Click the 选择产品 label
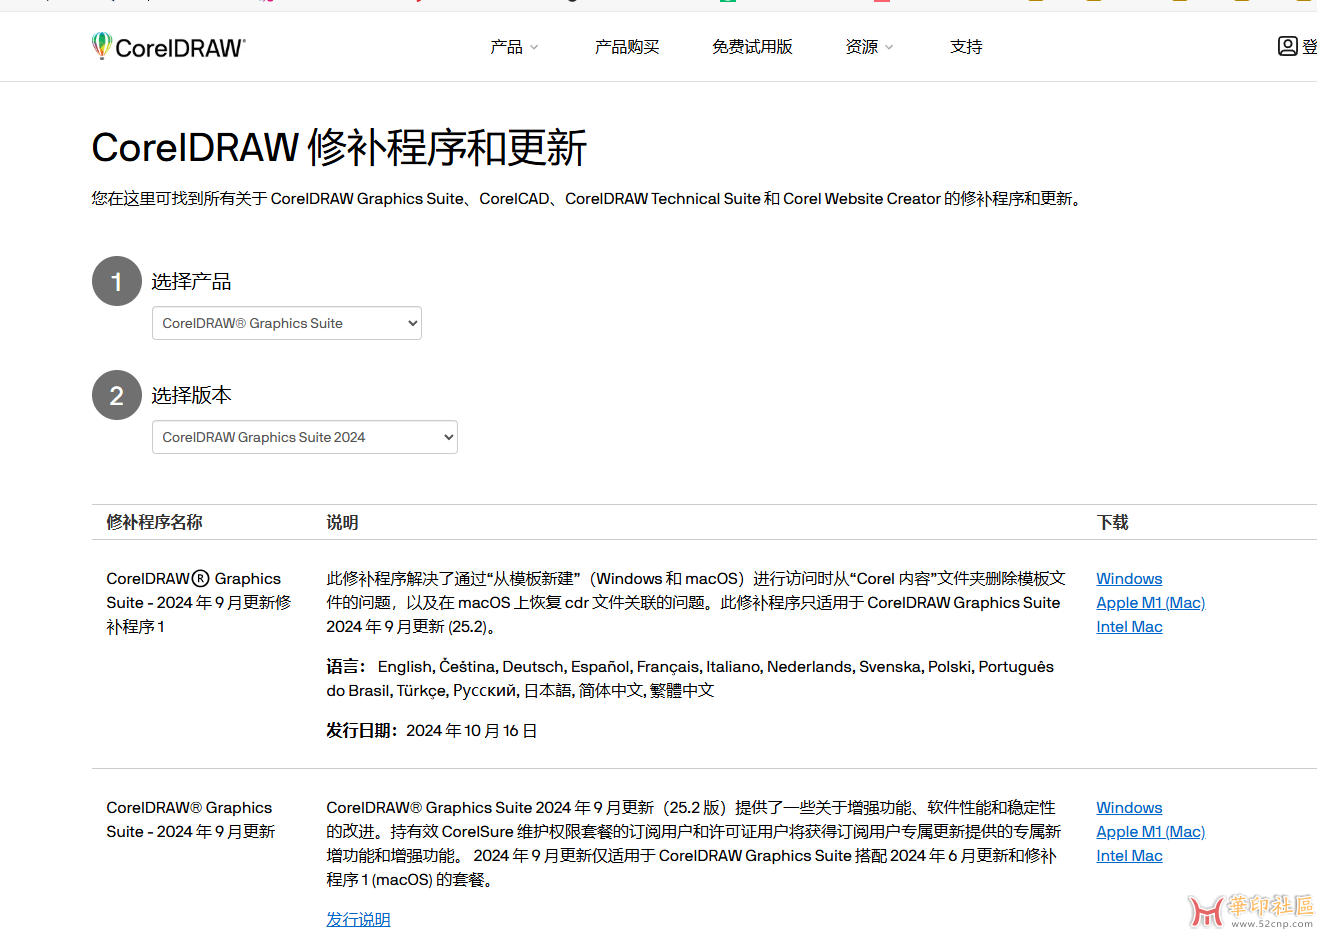The height and width of the screenshot is (931, 1317). point(191,282)
